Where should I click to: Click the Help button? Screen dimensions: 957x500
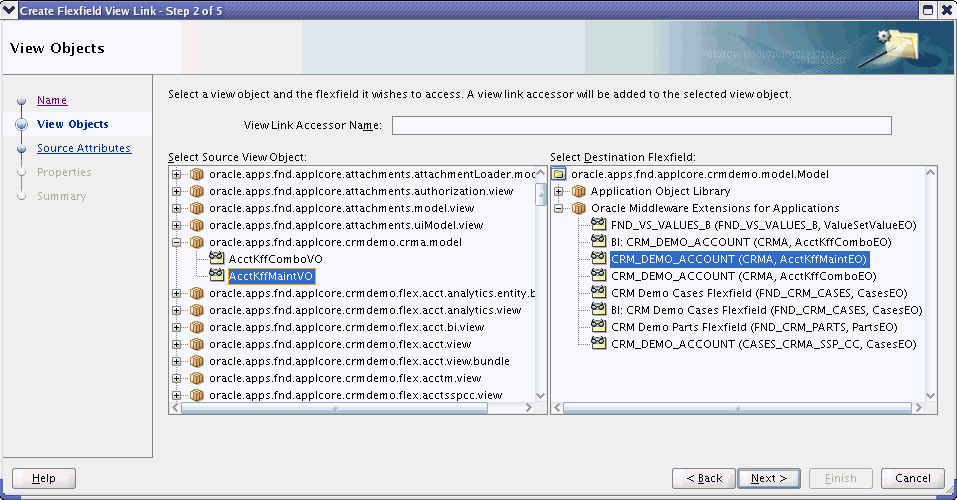tap(44, 479)
